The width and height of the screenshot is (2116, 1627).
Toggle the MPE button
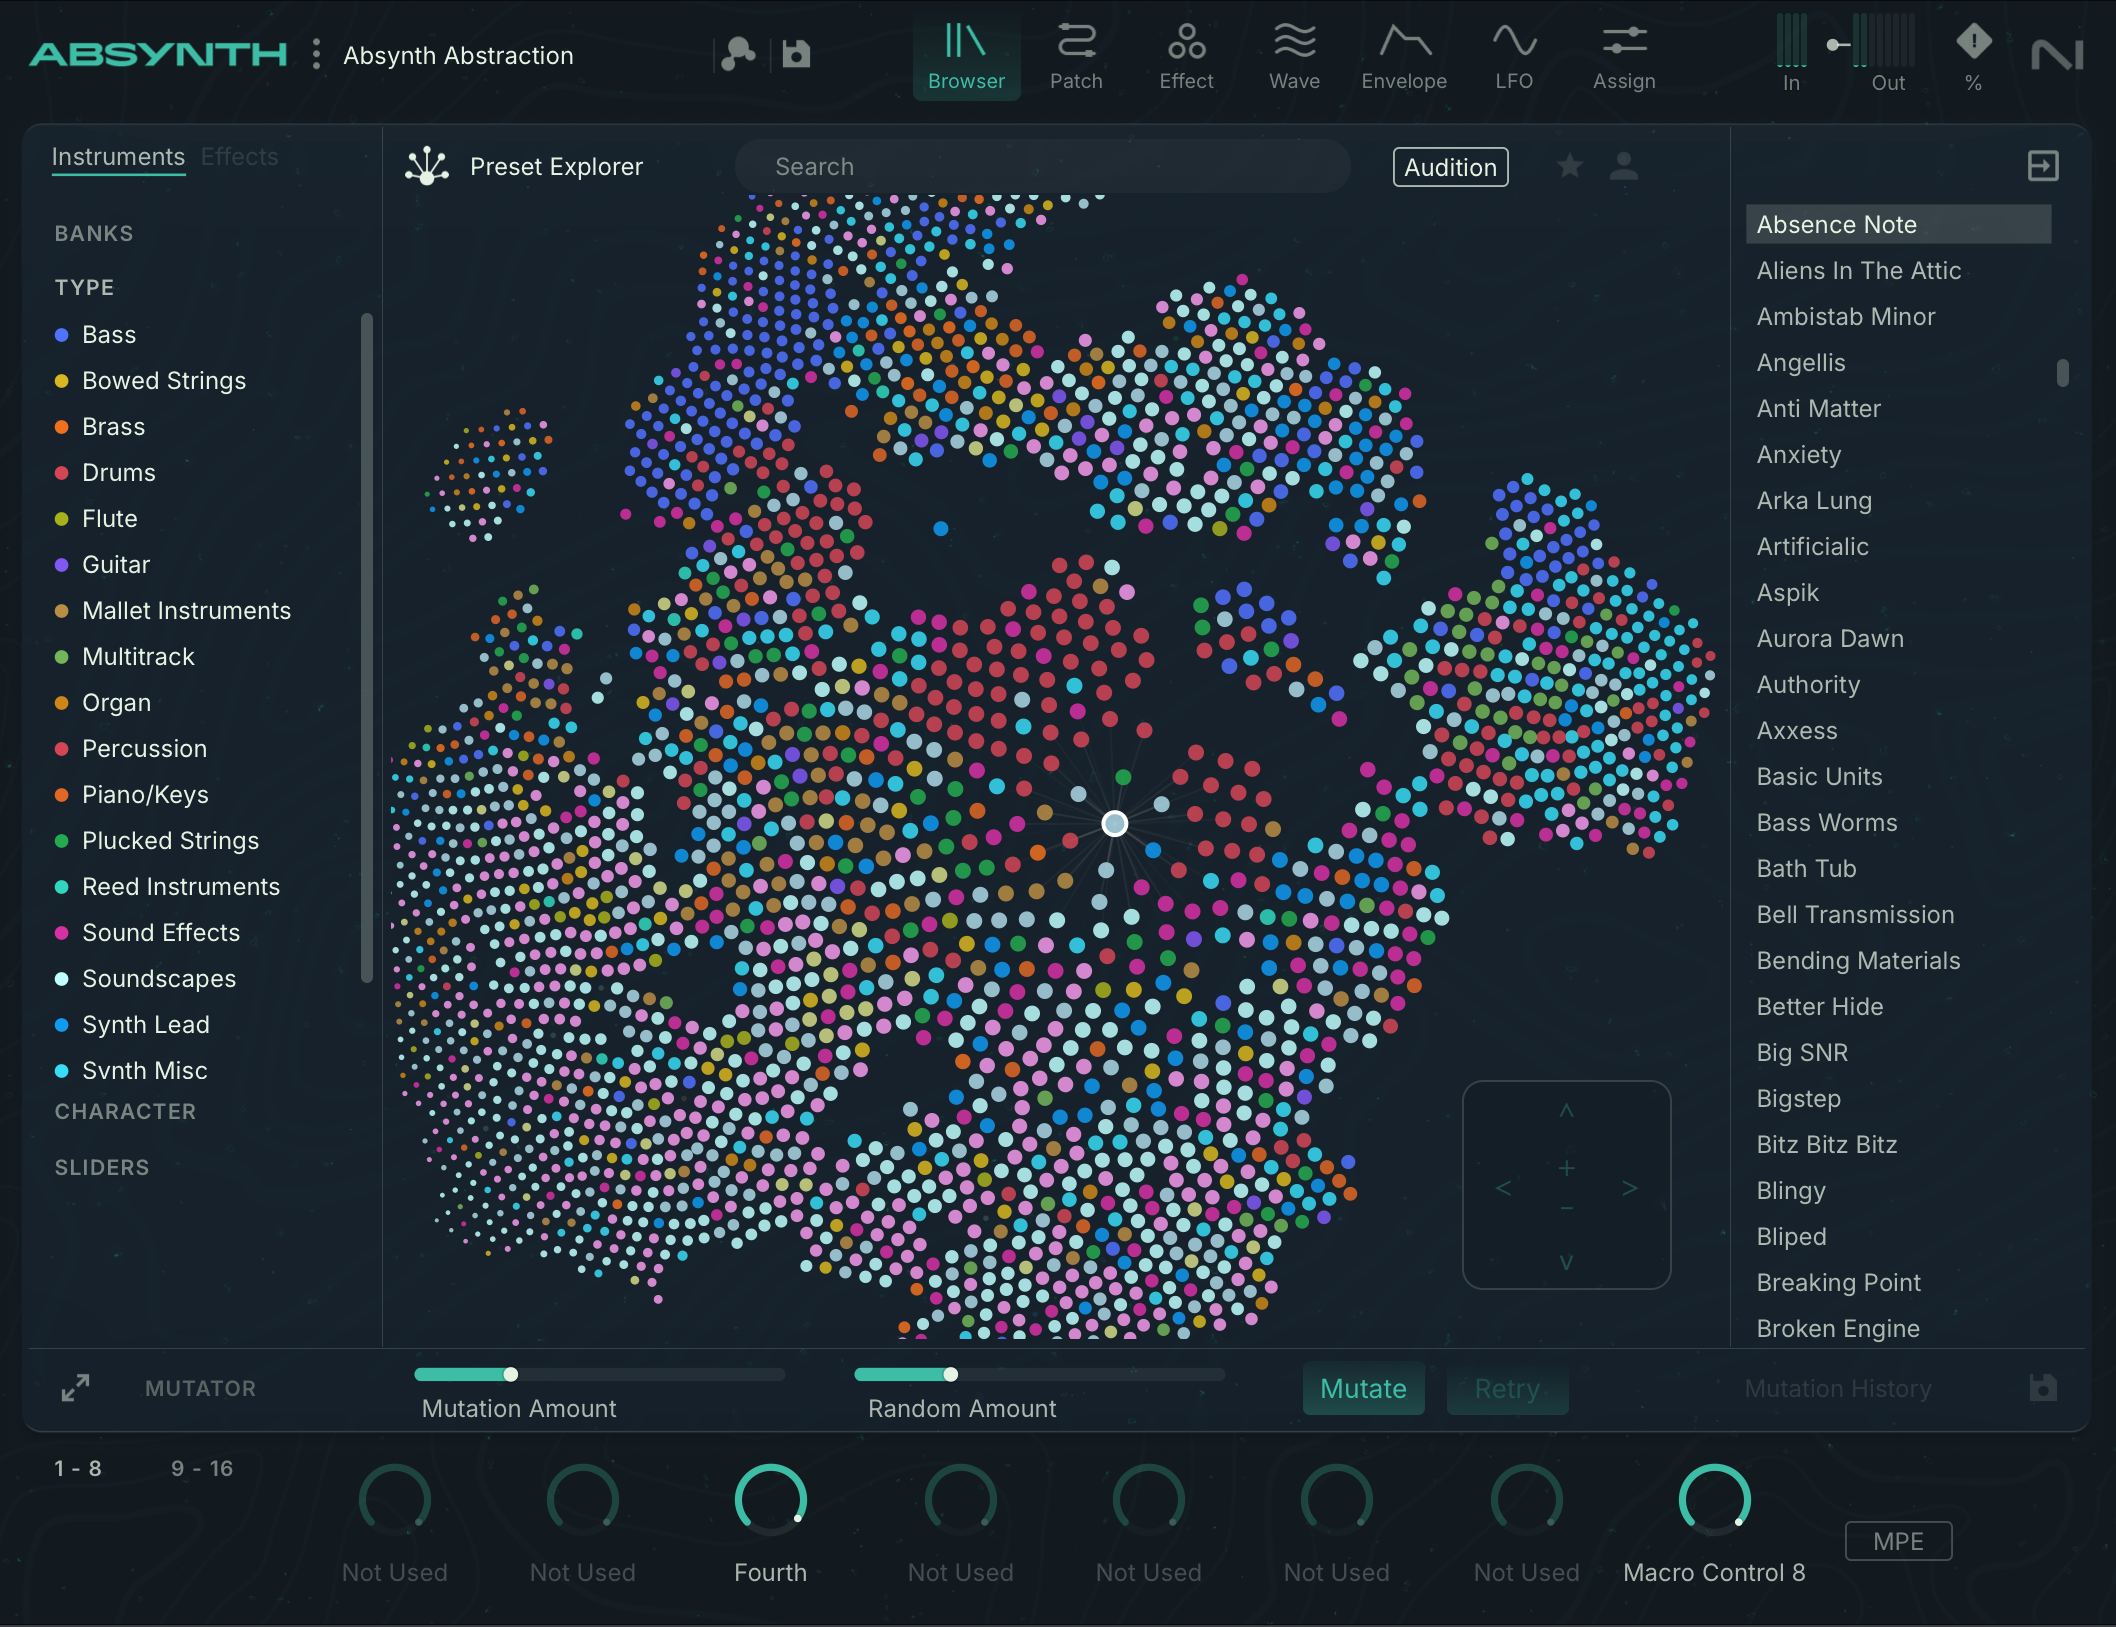point(1897,1541)
